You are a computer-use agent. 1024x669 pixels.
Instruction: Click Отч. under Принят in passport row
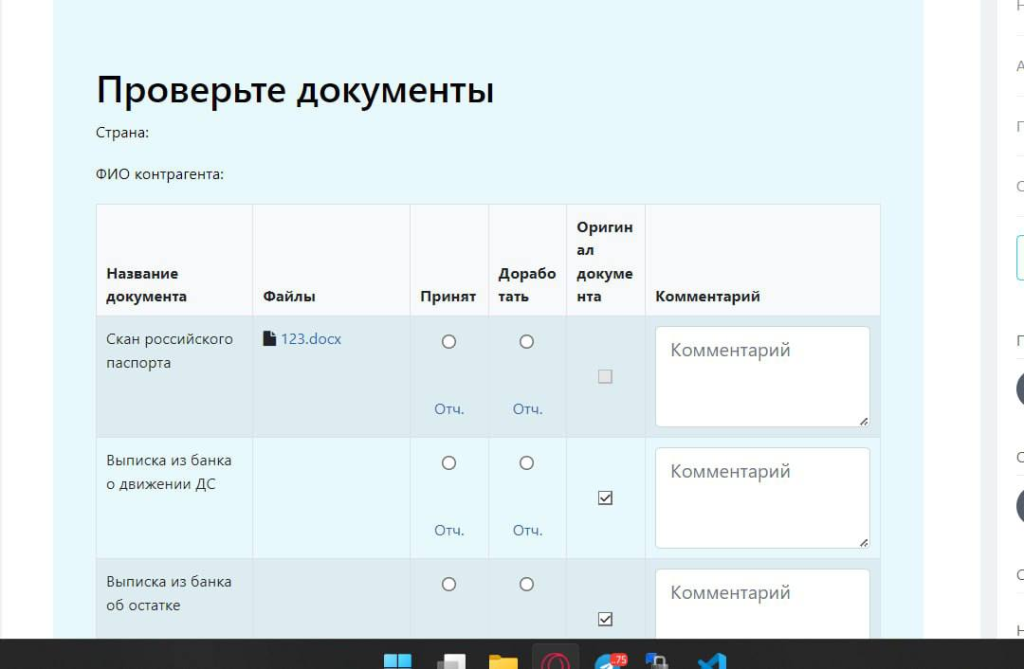coord(449,409)
